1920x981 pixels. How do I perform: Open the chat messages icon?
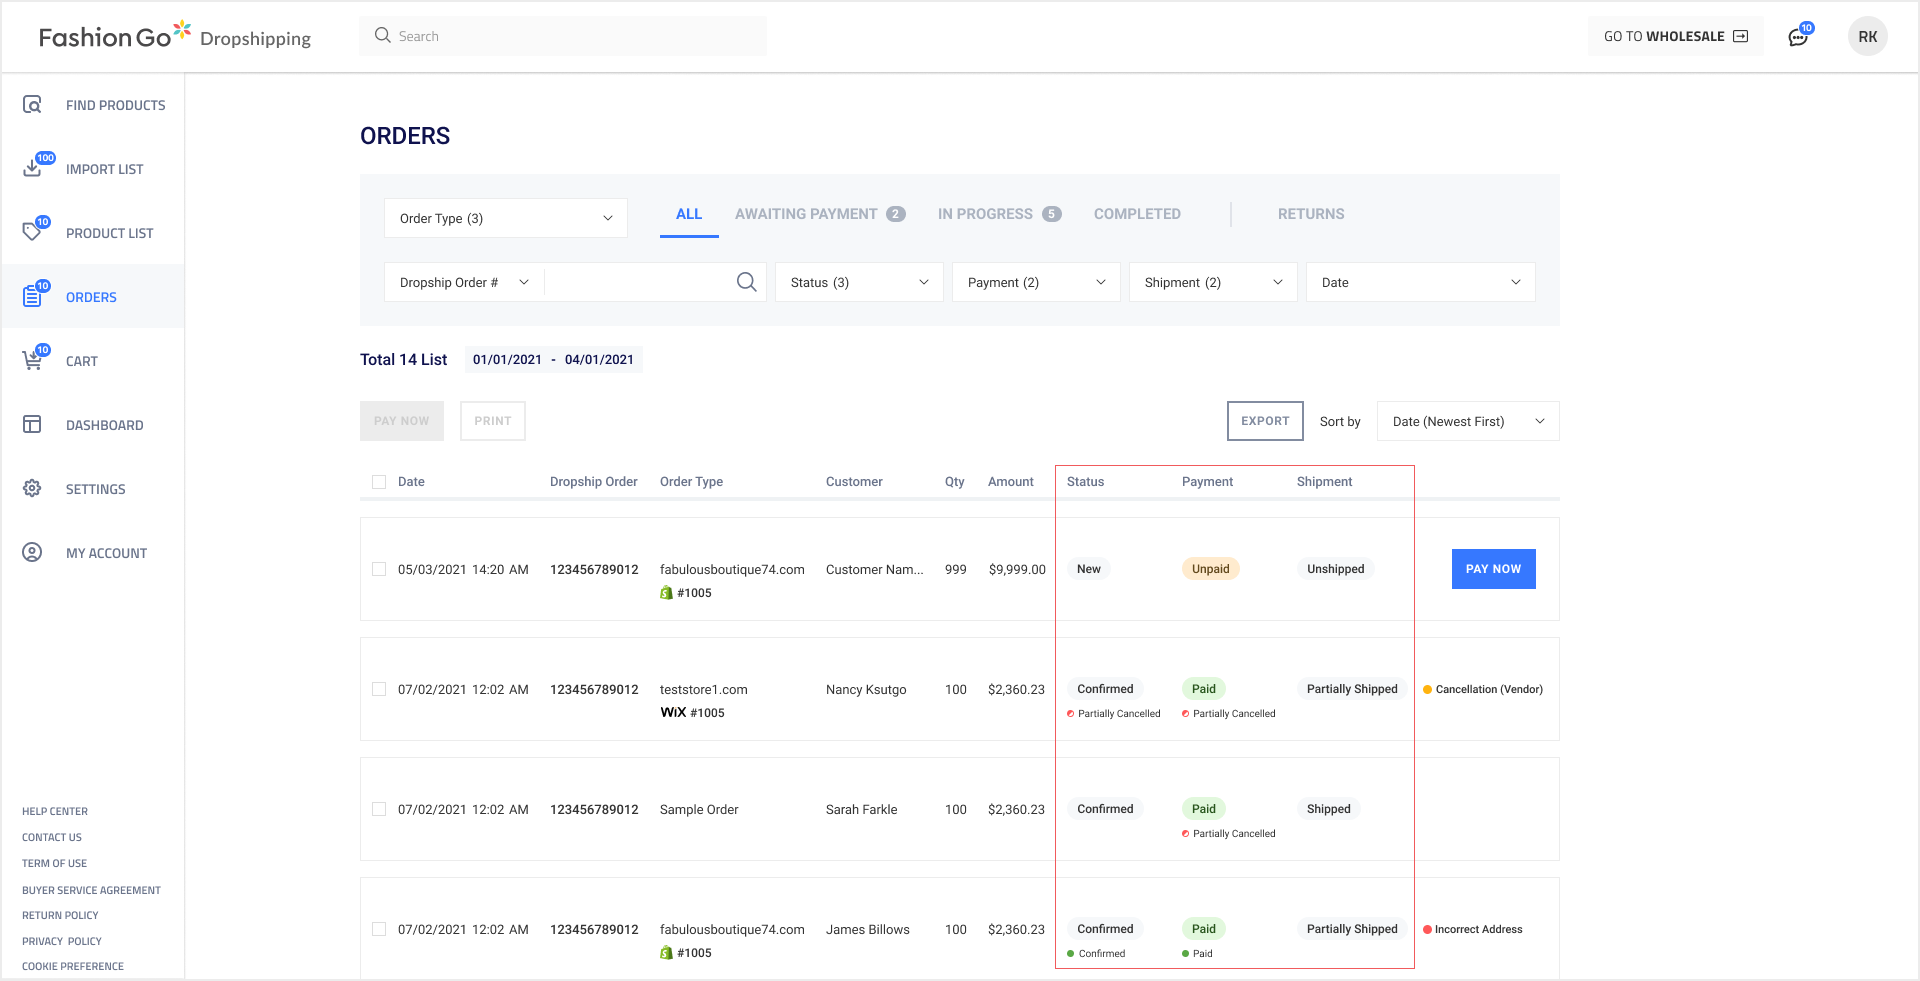pyautogui.click(x=1798, y=37)
